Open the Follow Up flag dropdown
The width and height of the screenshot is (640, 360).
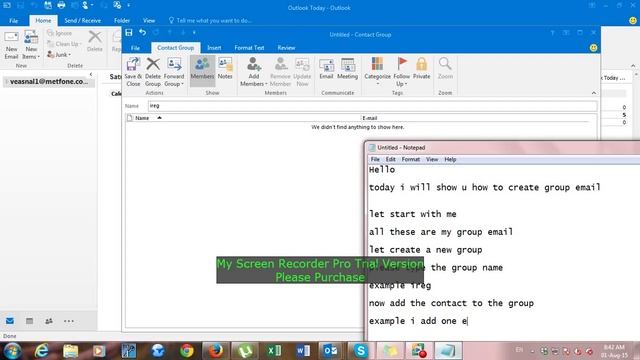click(402, 72)
